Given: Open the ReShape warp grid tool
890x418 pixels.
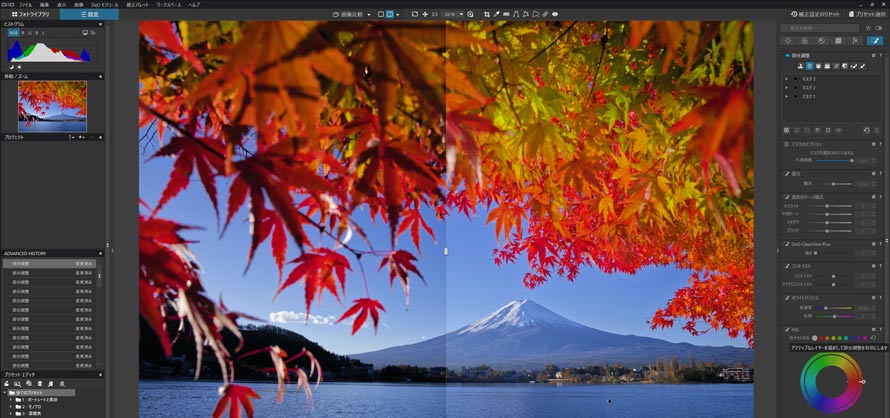Looking at the screenshot, I should pyautogui.click(x=535, y=14).
